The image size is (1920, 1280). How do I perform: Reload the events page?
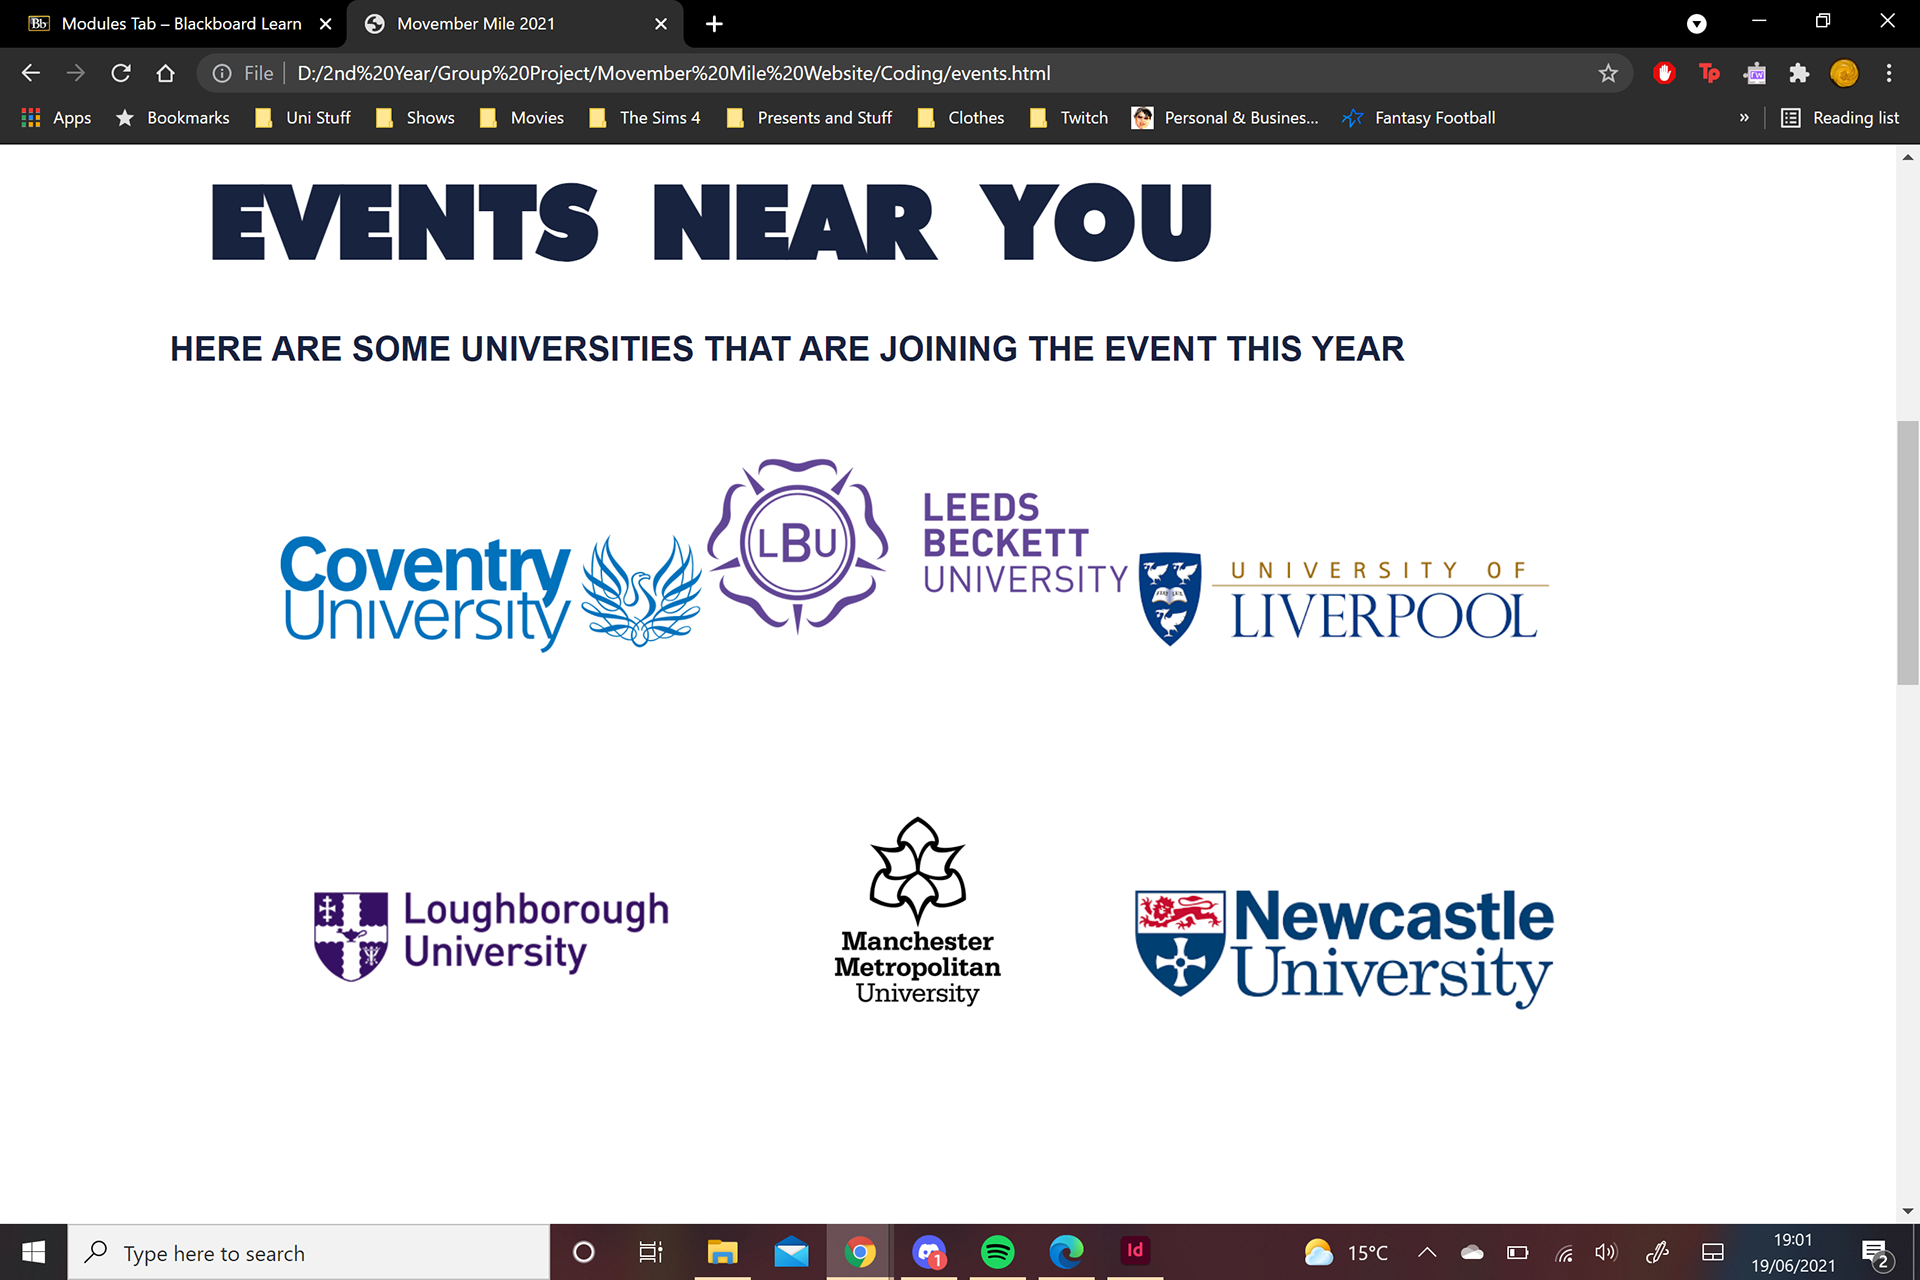(121, 73)
